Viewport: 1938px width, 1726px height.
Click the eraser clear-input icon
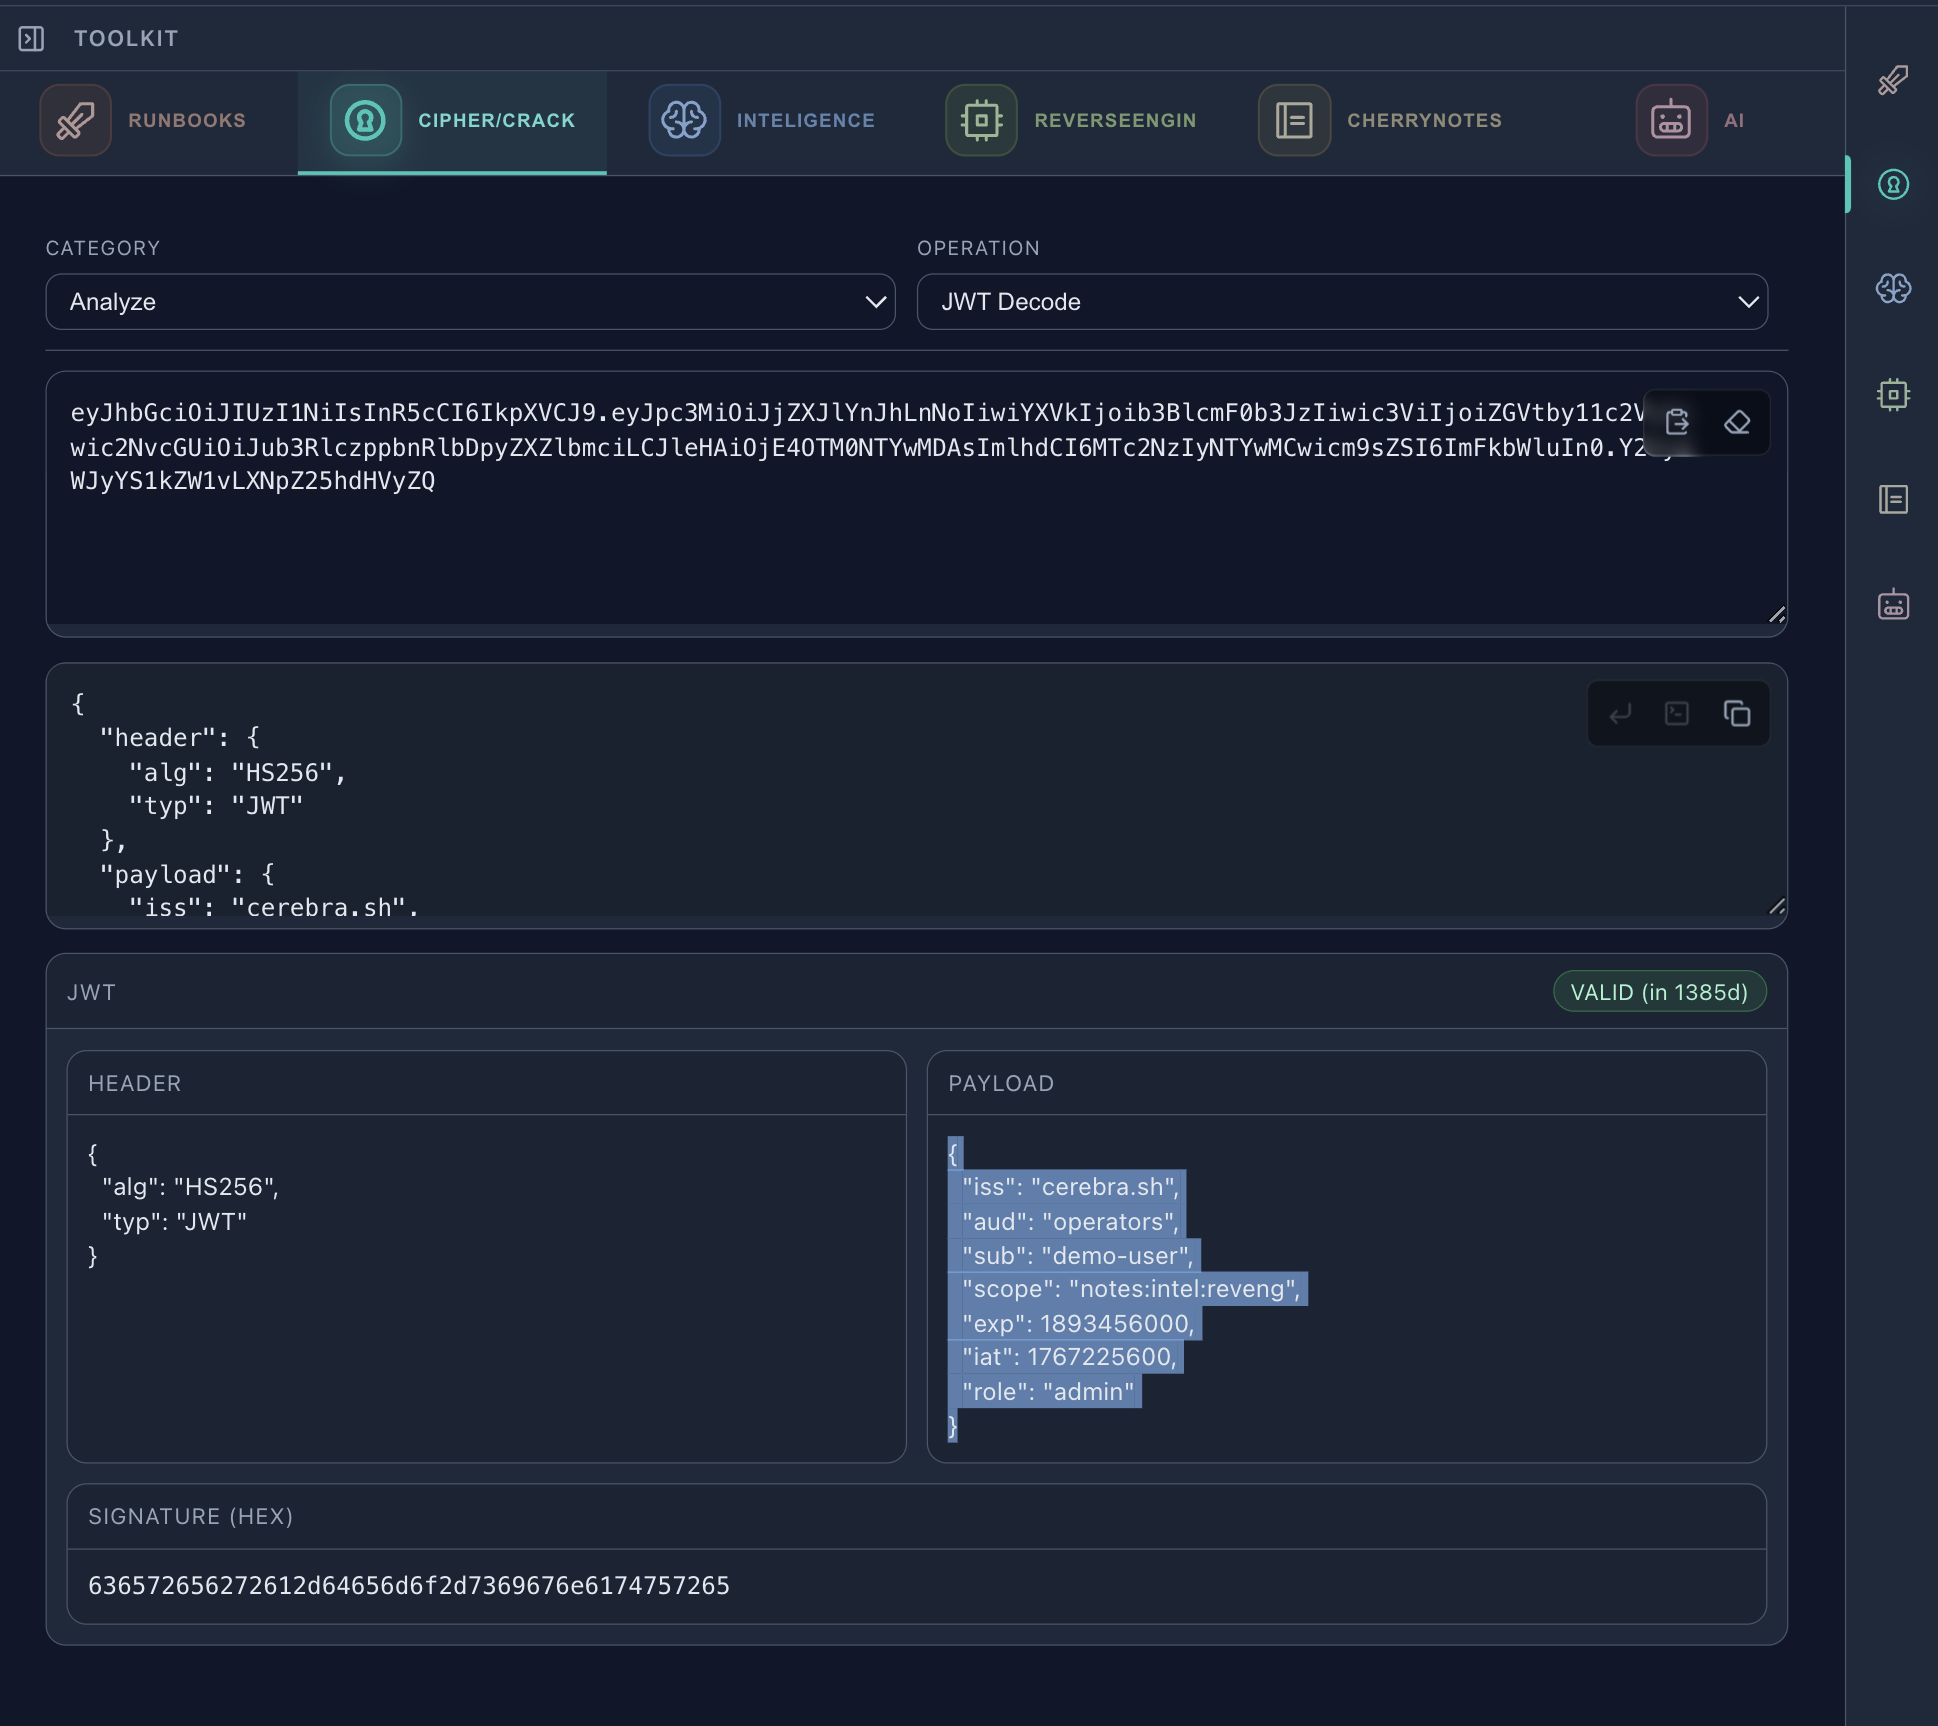tap(1737, 422)
